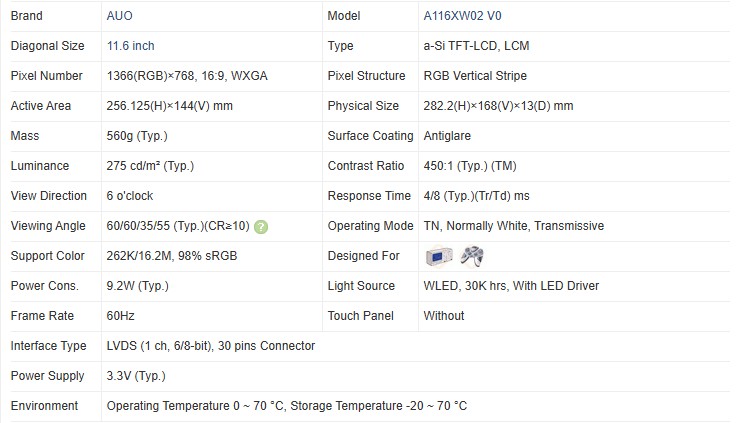The width and height of the screenshot is (738, 423).
Task: Click the industrial monitor Designed For icon
Action: [439, 256]
